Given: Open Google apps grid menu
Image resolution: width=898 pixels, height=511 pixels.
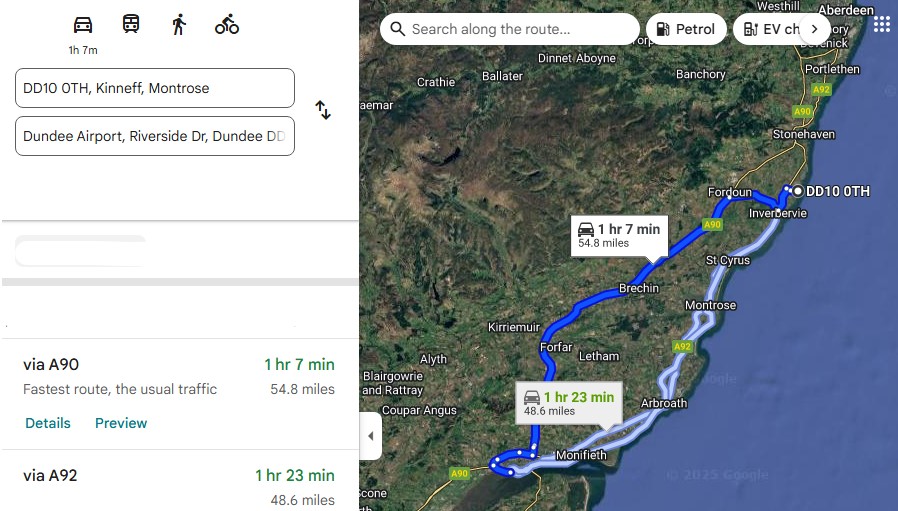Looking at the screenshot, I should click(x=881, y=24).
